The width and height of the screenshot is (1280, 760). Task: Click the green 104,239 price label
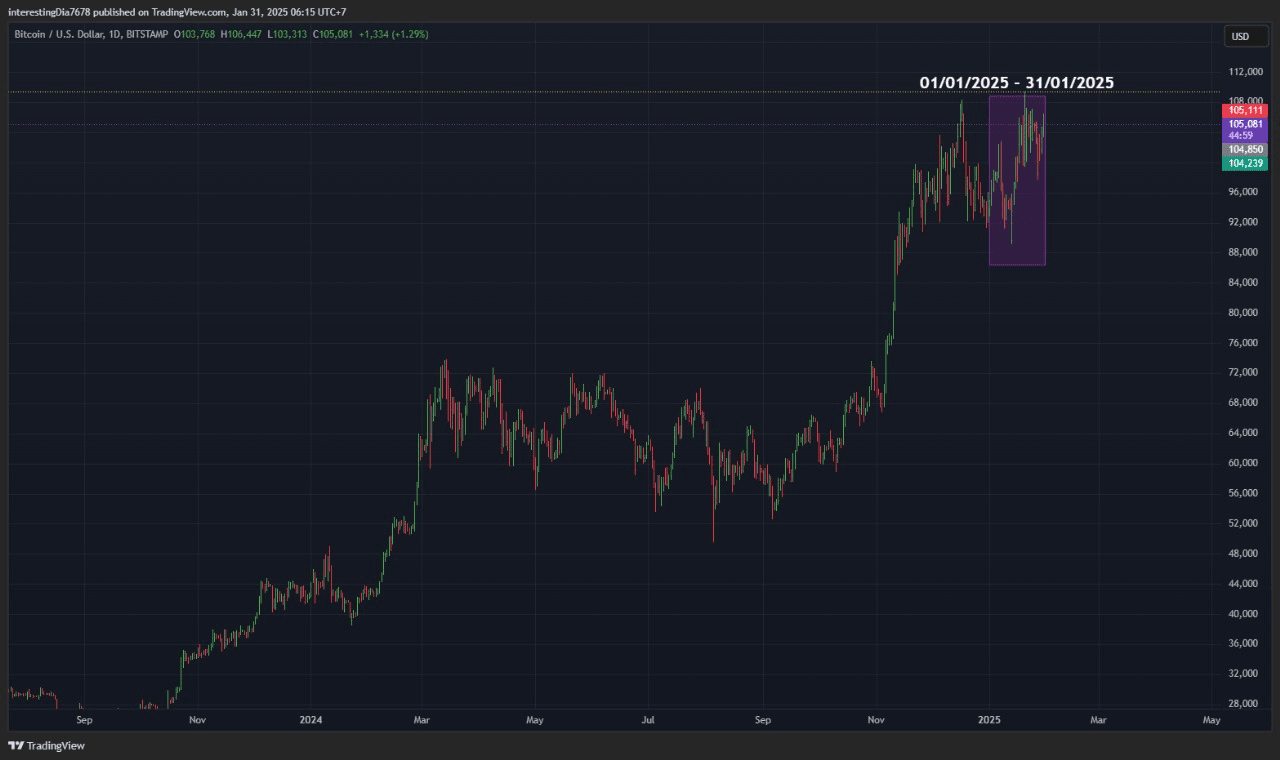tap(1246, 163)
